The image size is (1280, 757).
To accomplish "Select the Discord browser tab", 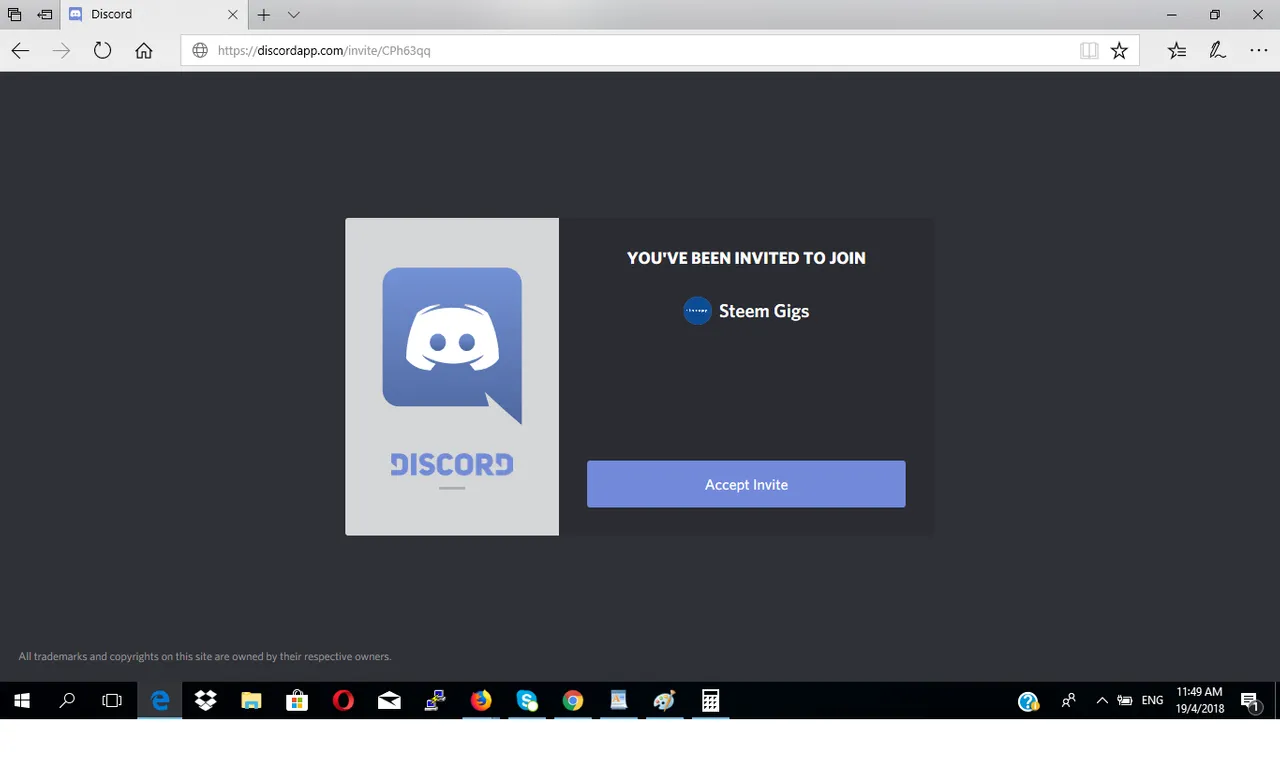I will pos(152,15).
